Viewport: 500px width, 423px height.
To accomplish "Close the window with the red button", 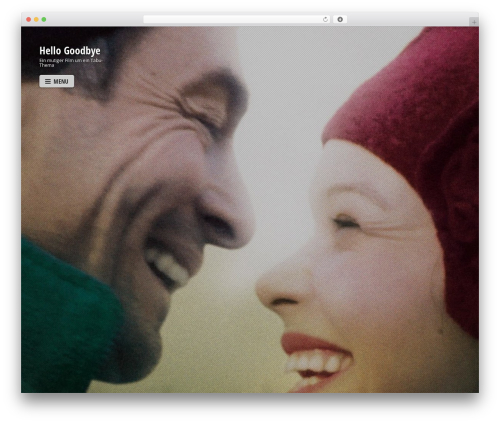I will coord(29,20).
